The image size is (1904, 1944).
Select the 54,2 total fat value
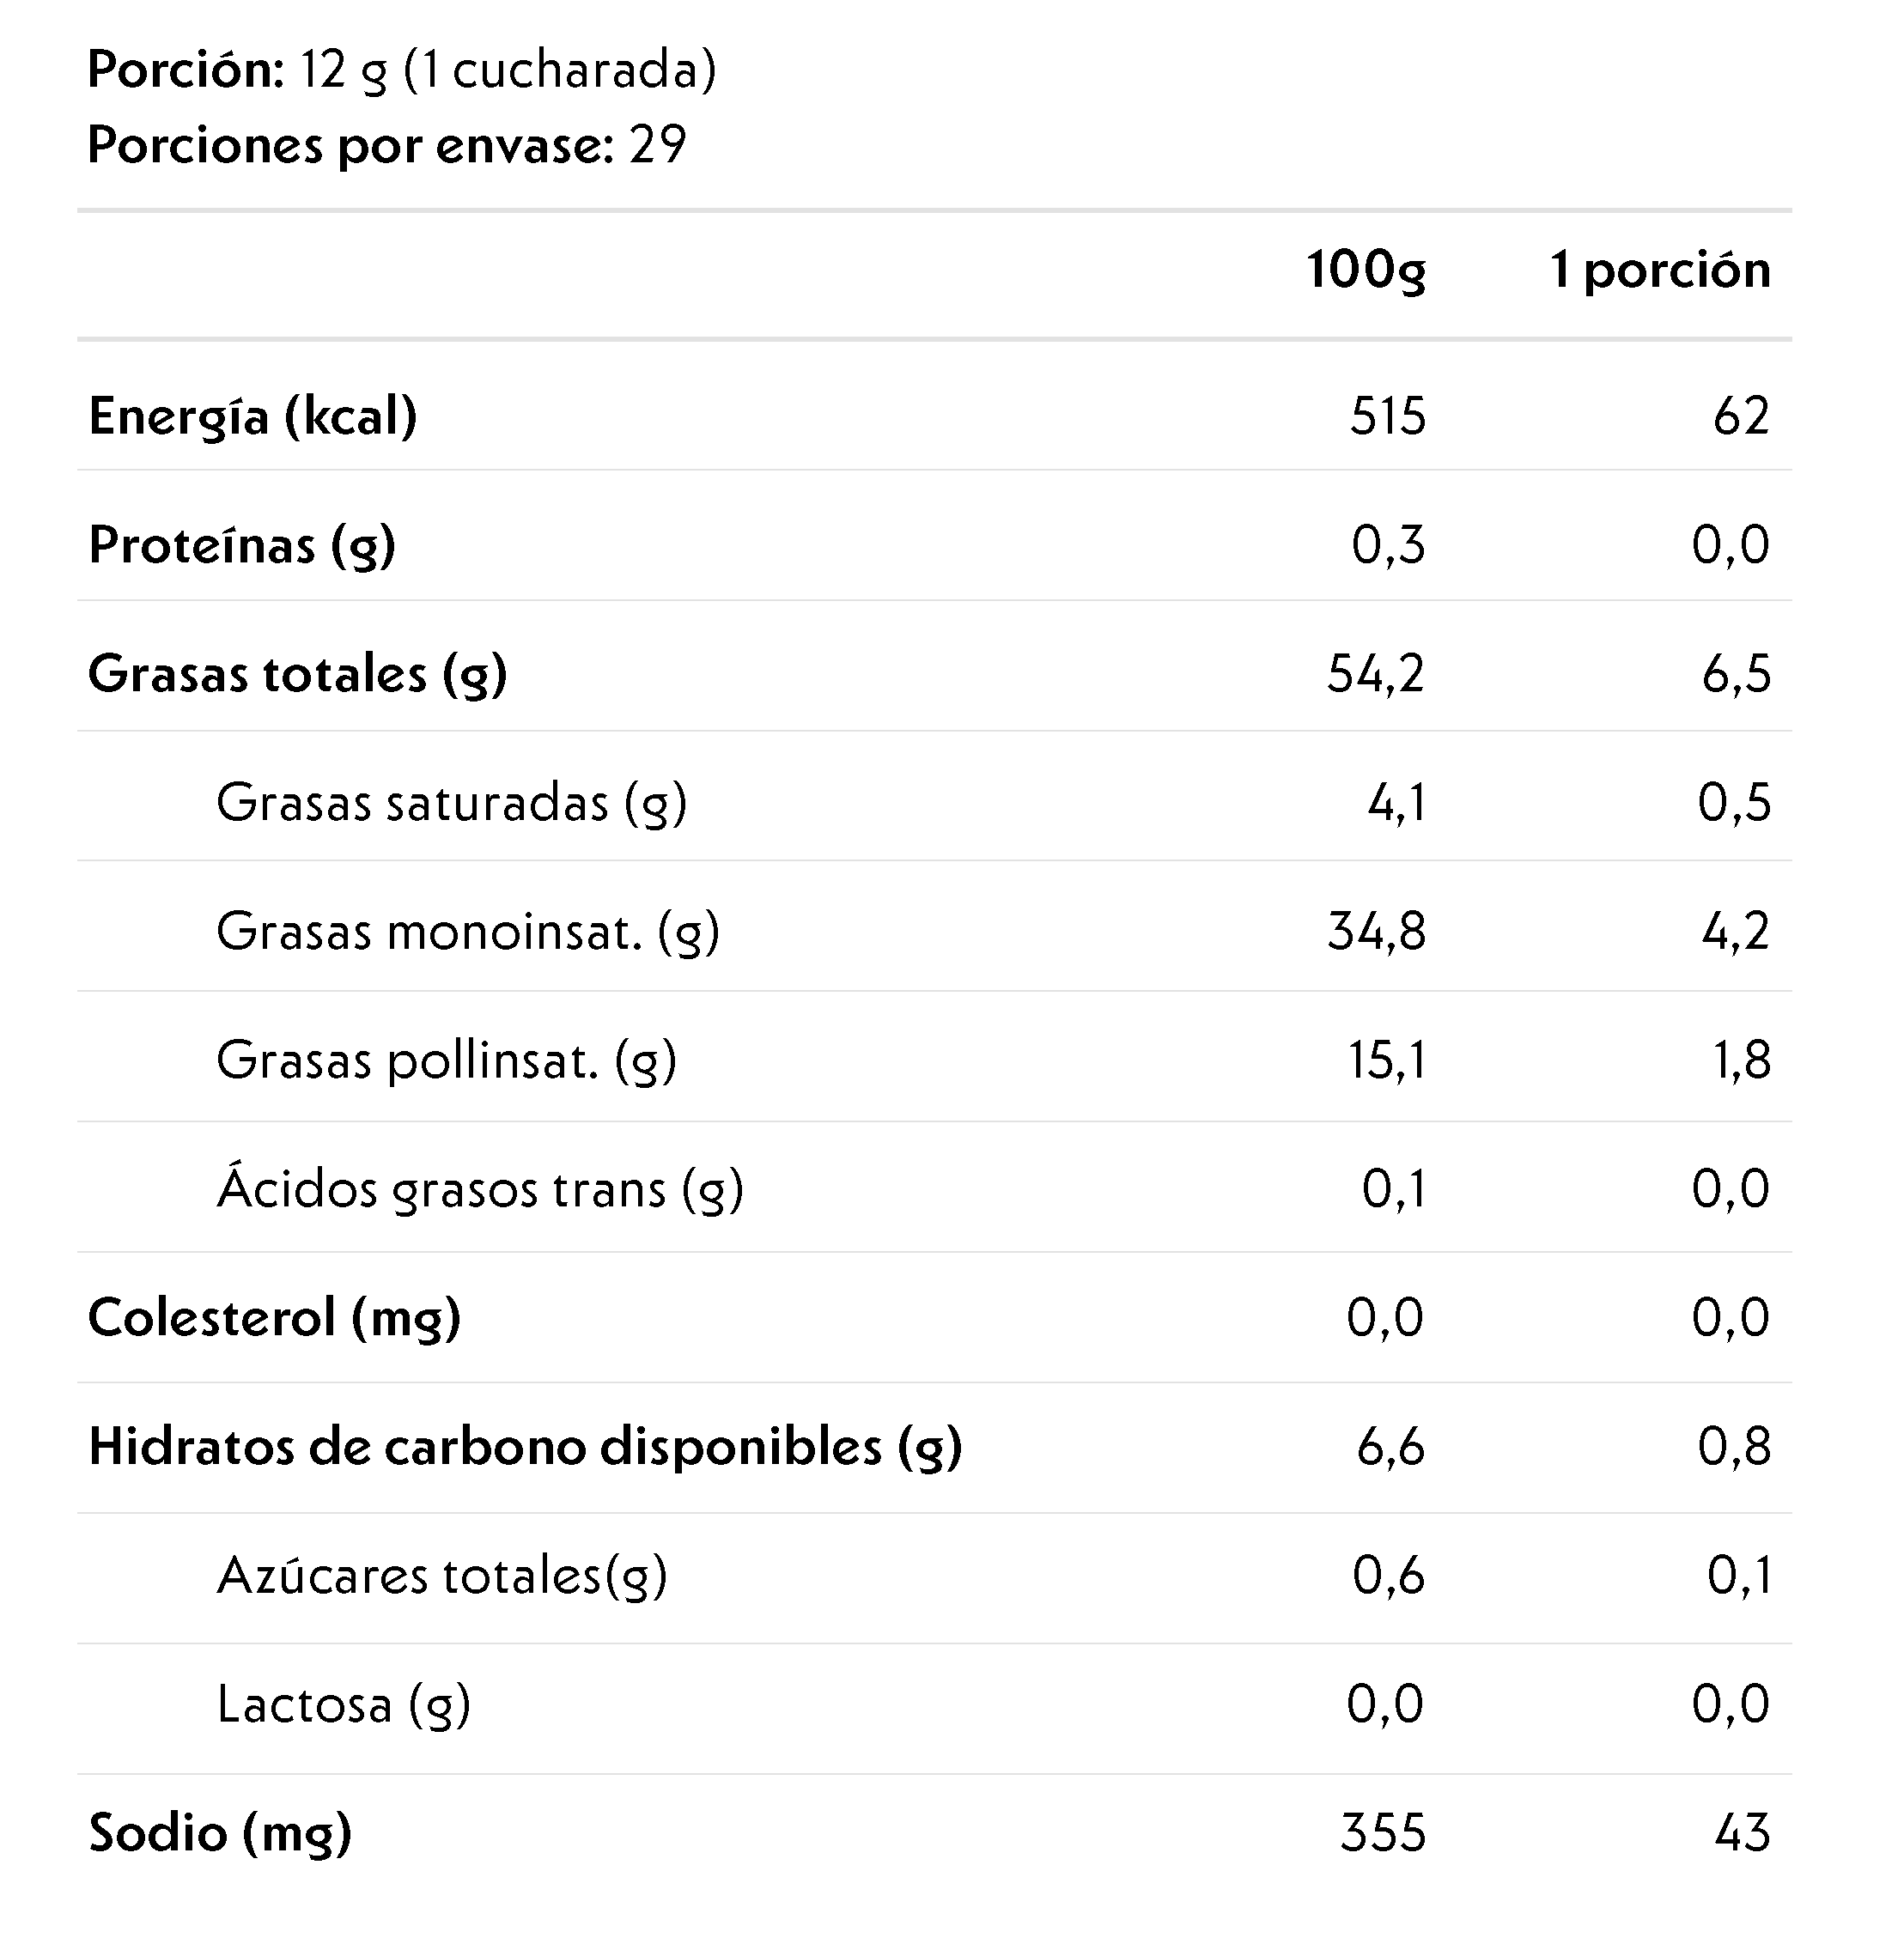pyautogui.click(x=1375, y=674)
